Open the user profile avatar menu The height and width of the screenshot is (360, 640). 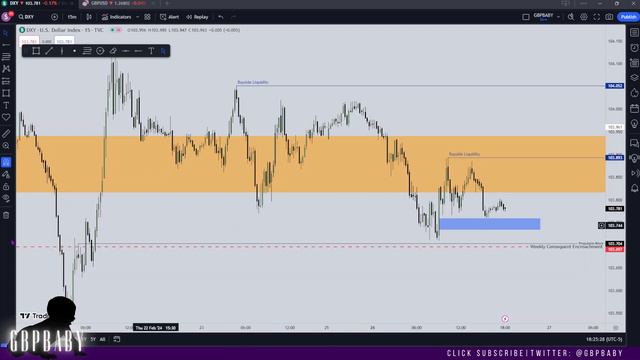(x=7, y=17)
